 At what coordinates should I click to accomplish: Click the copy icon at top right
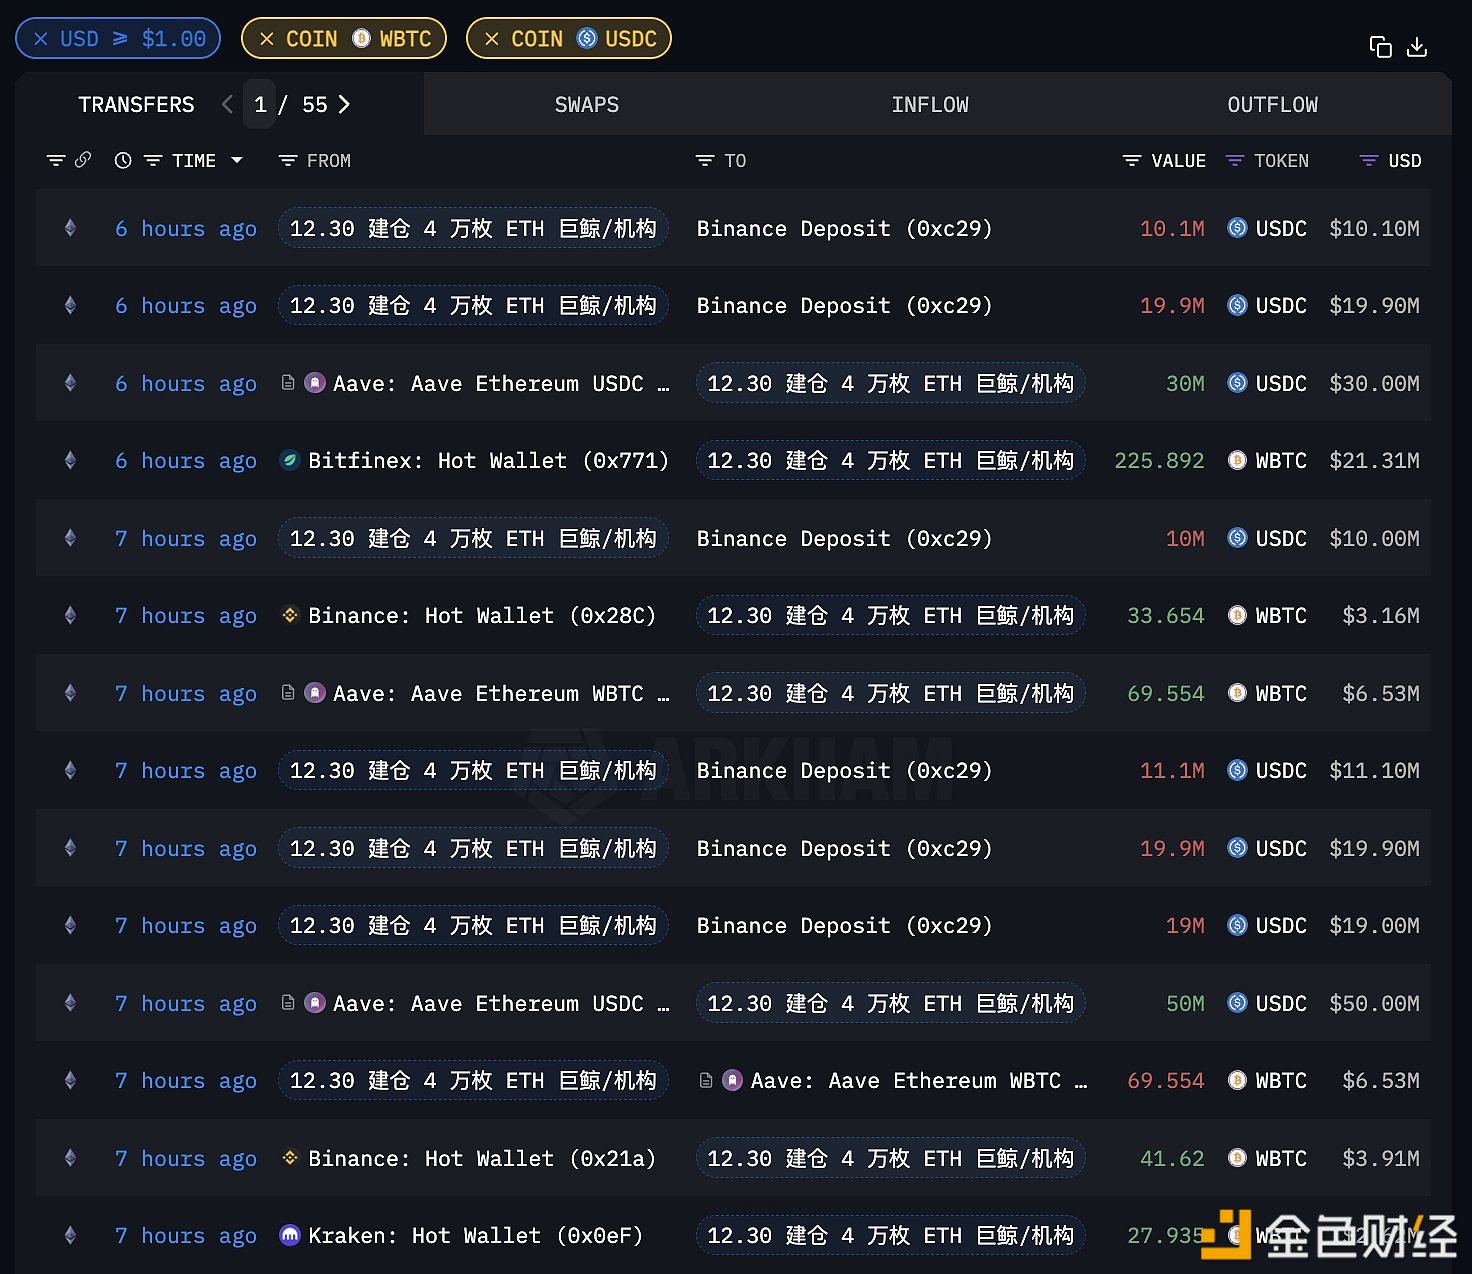click(1380, 47)
